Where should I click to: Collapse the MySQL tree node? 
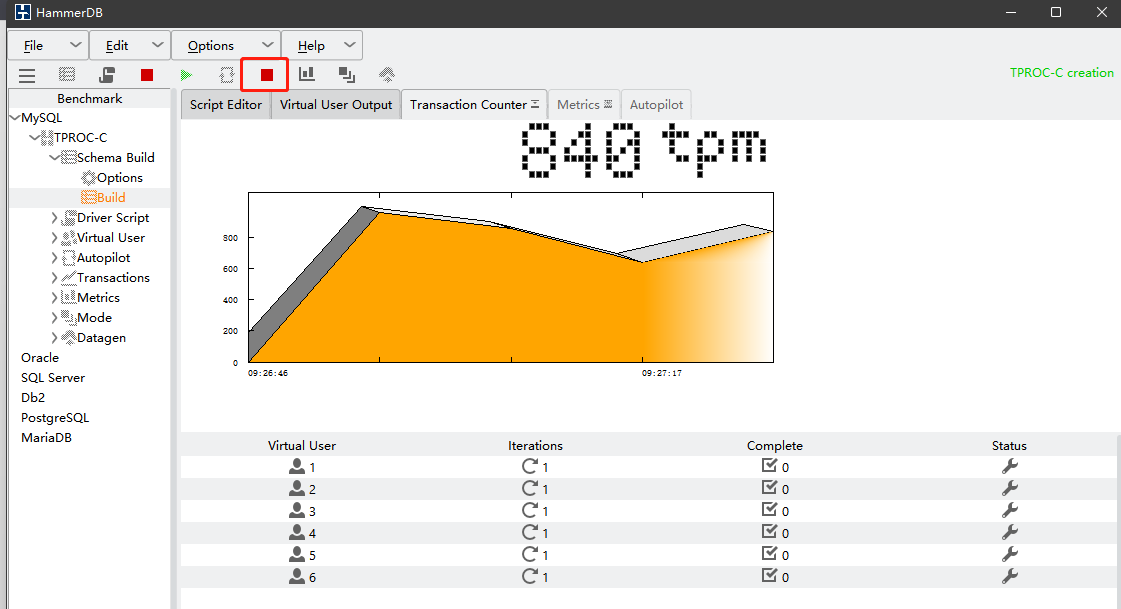(15, 117)
